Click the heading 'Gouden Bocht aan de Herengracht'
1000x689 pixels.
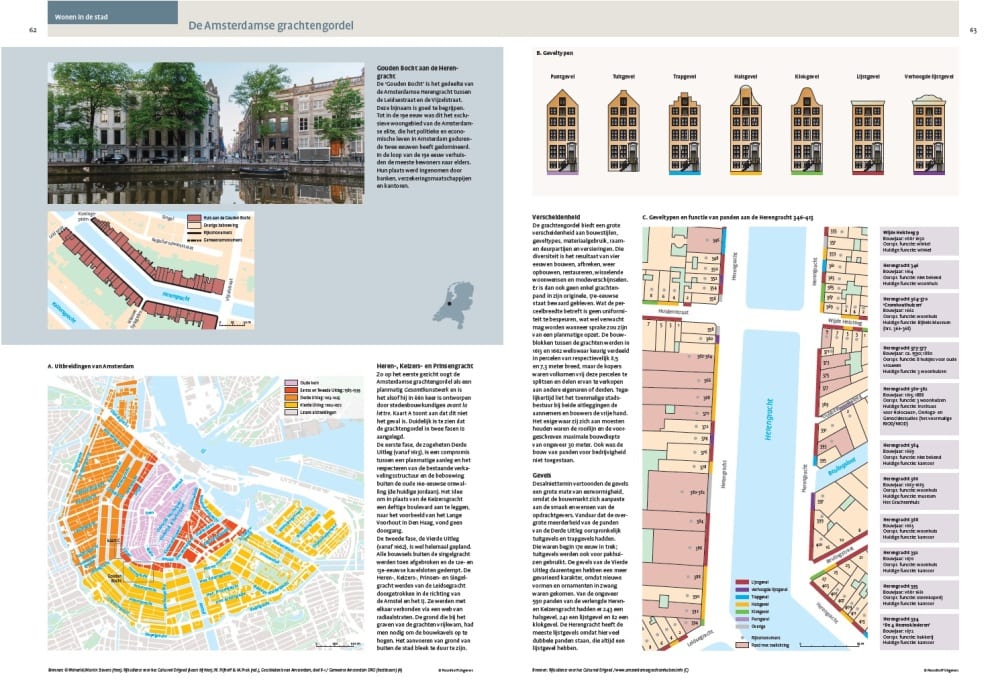pyautogui.click(x=418, y=71)
